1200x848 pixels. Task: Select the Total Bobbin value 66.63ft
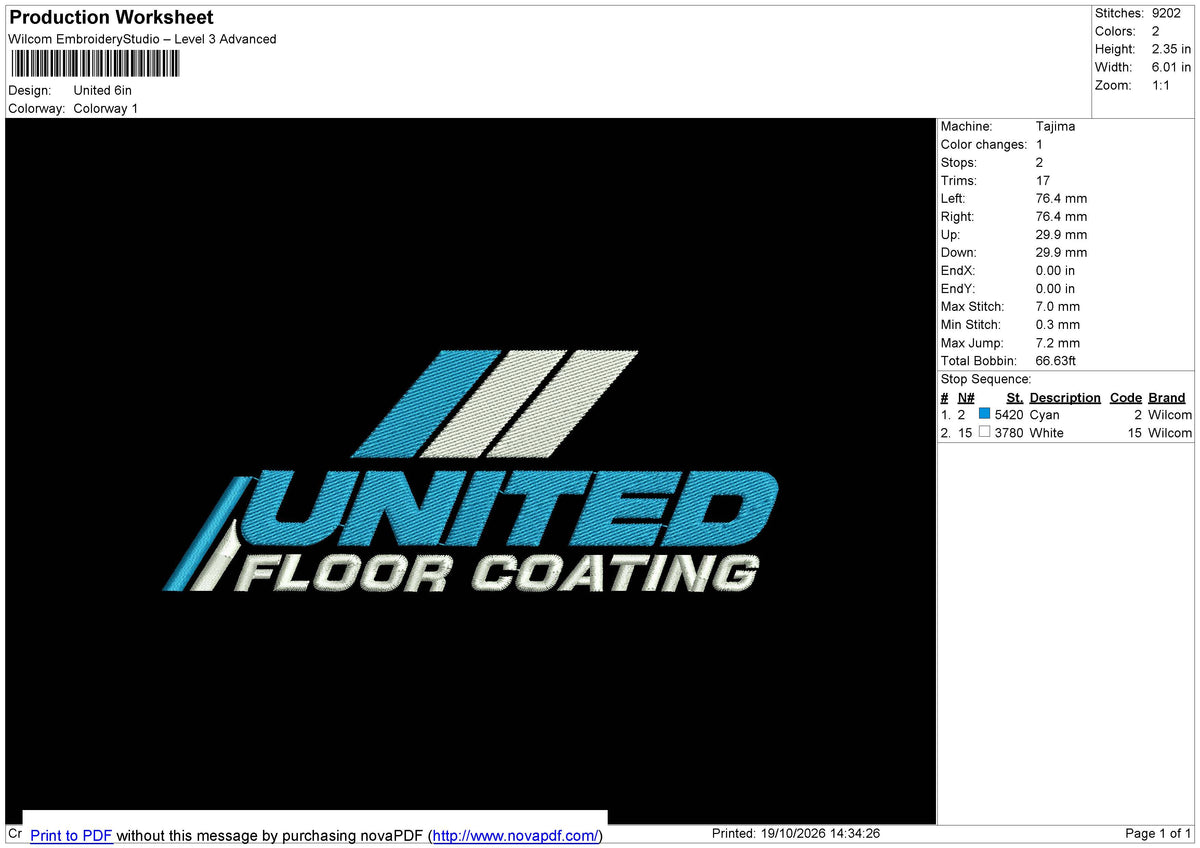(1056, 360)
